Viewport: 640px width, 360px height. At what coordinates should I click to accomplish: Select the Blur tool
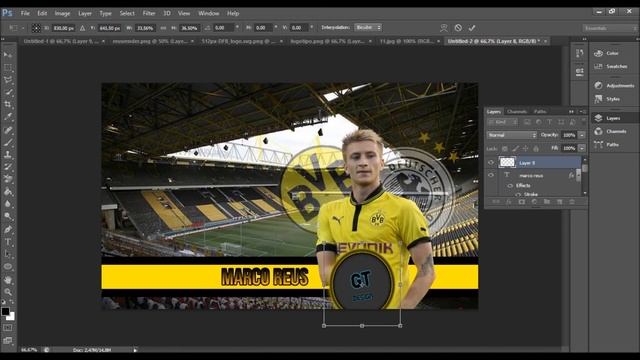8,204
